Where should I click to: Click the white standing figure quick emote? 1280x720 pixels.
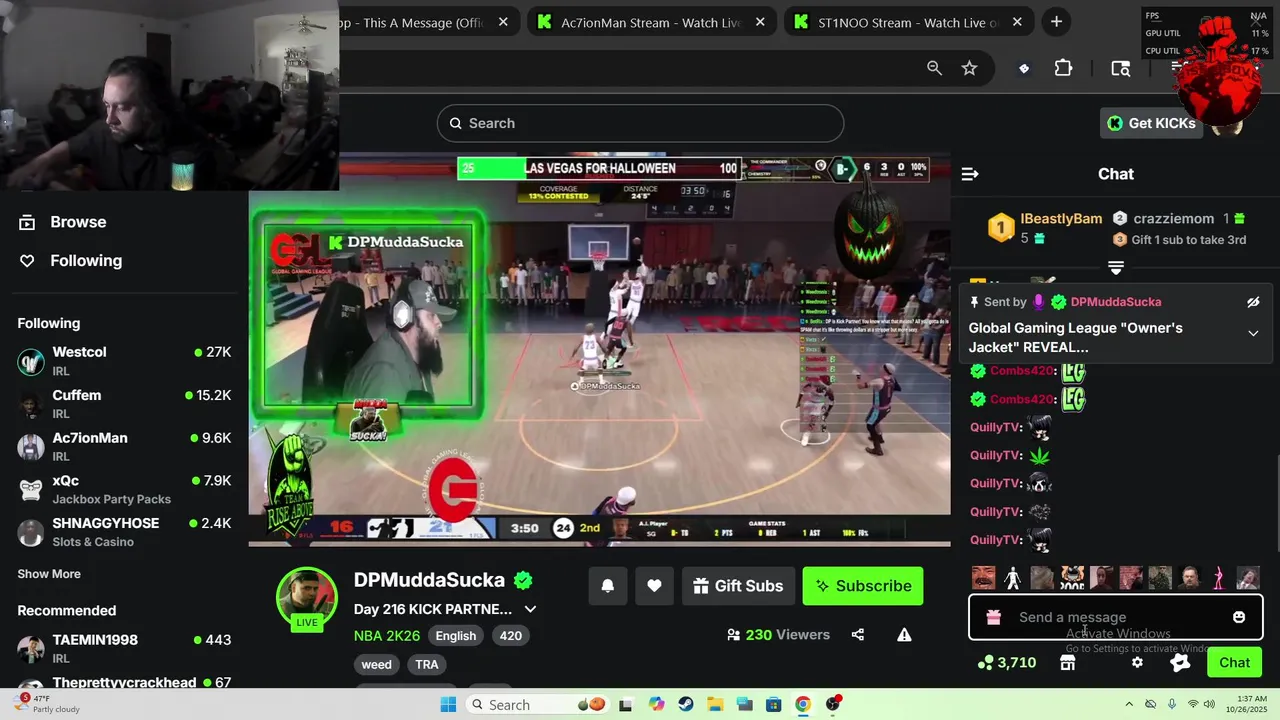[1013, 578]
